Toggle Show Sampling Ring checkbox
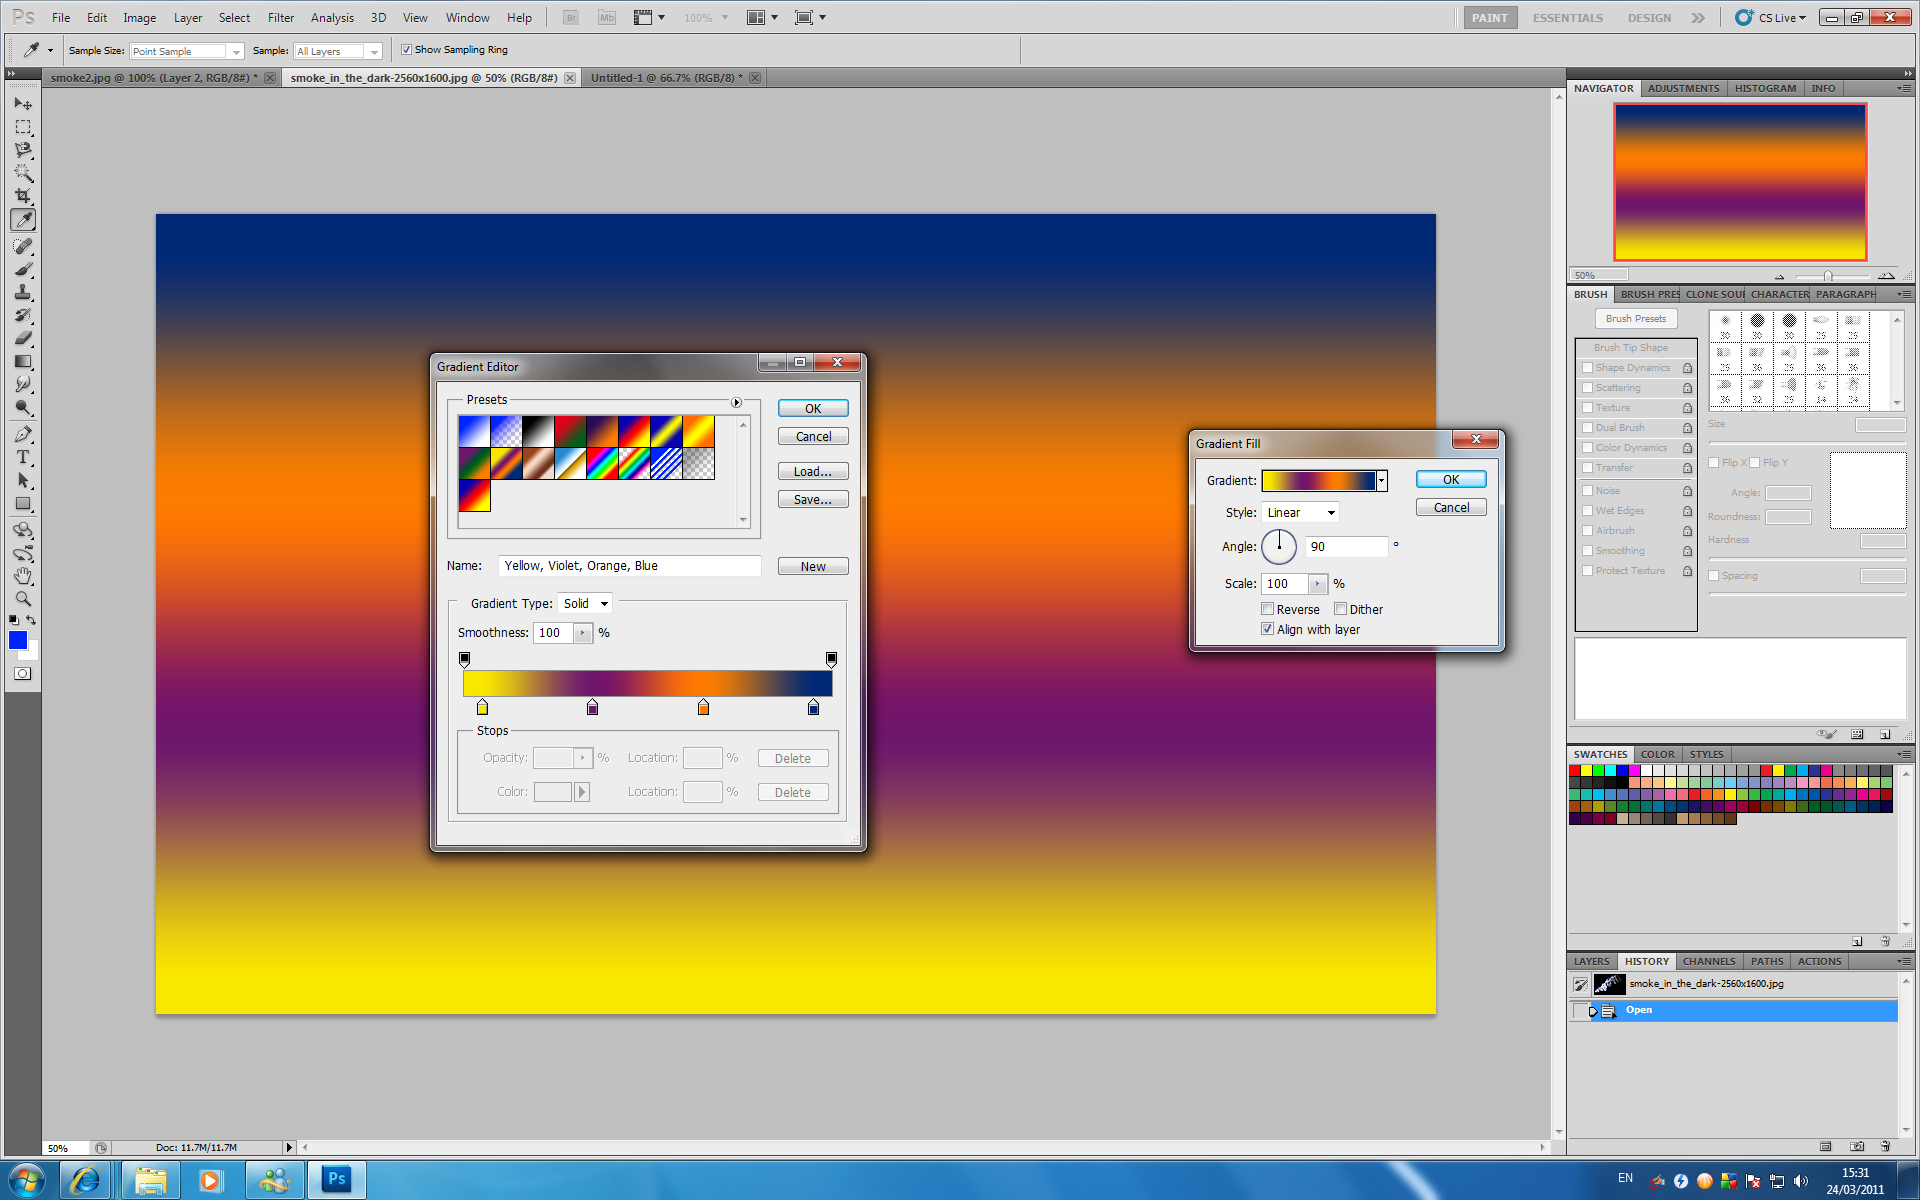 pyautogui.click(x=406, y=50)
